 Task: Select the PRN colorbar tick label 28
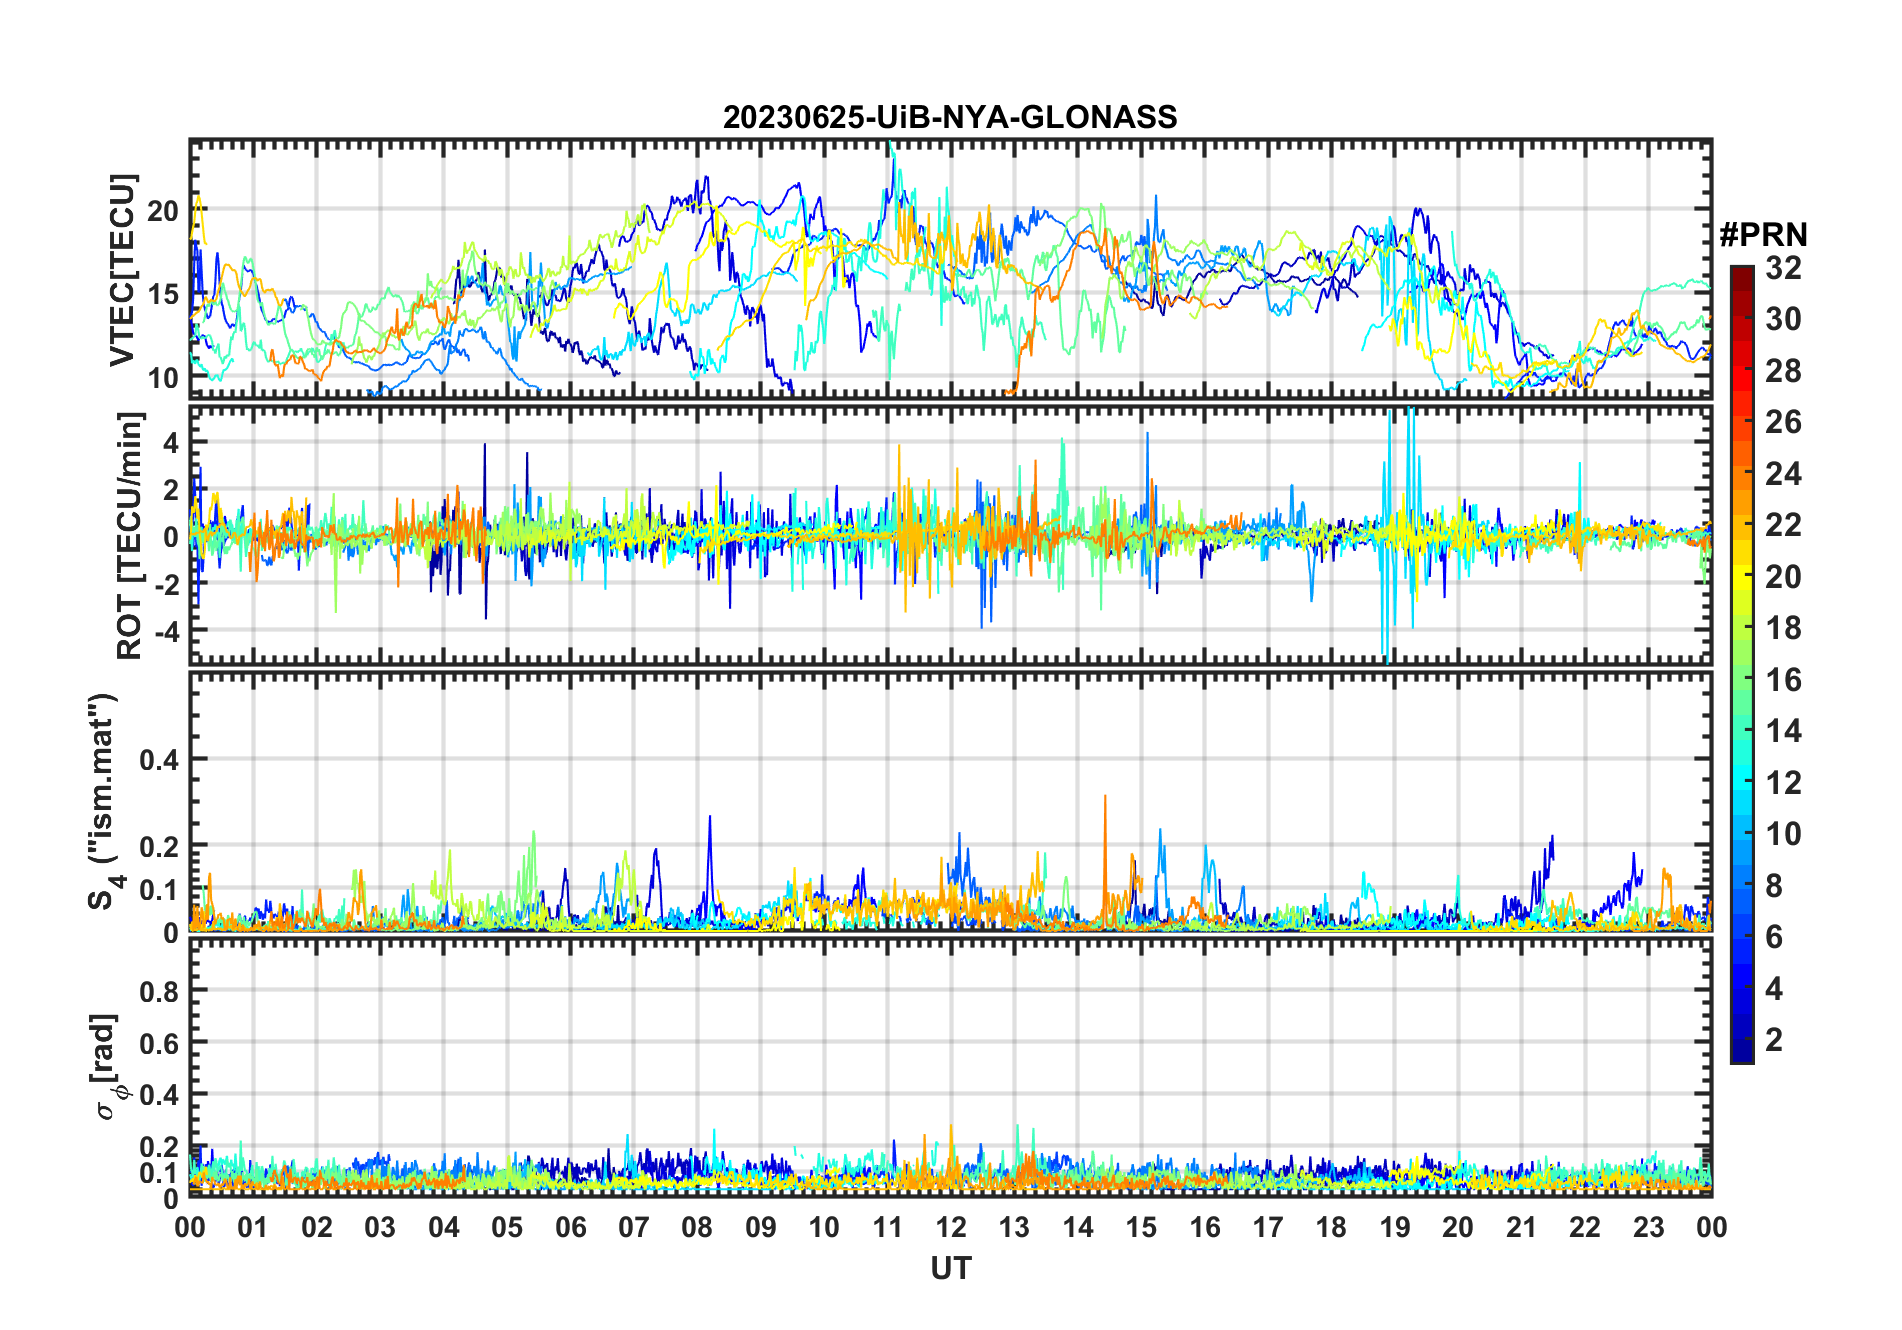click(1783, 371)
